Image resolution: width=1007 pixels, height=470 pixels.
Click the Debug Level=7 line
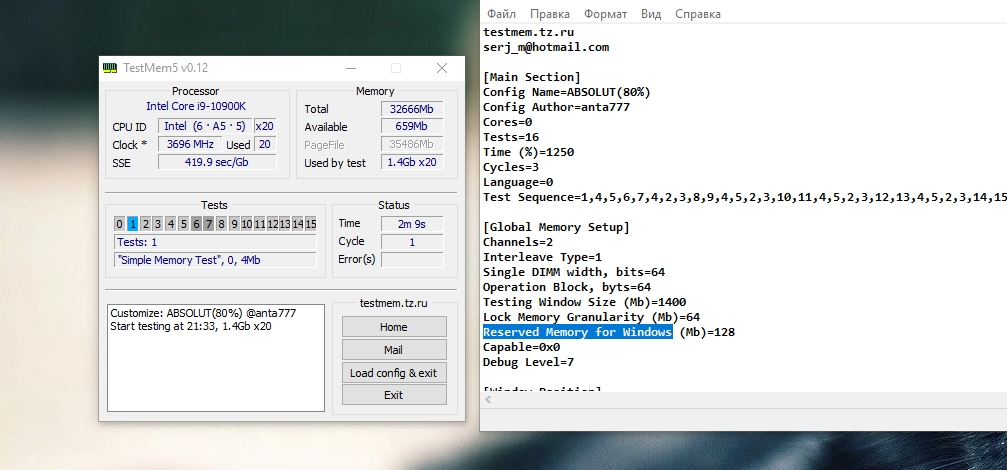tap(529, 362)
